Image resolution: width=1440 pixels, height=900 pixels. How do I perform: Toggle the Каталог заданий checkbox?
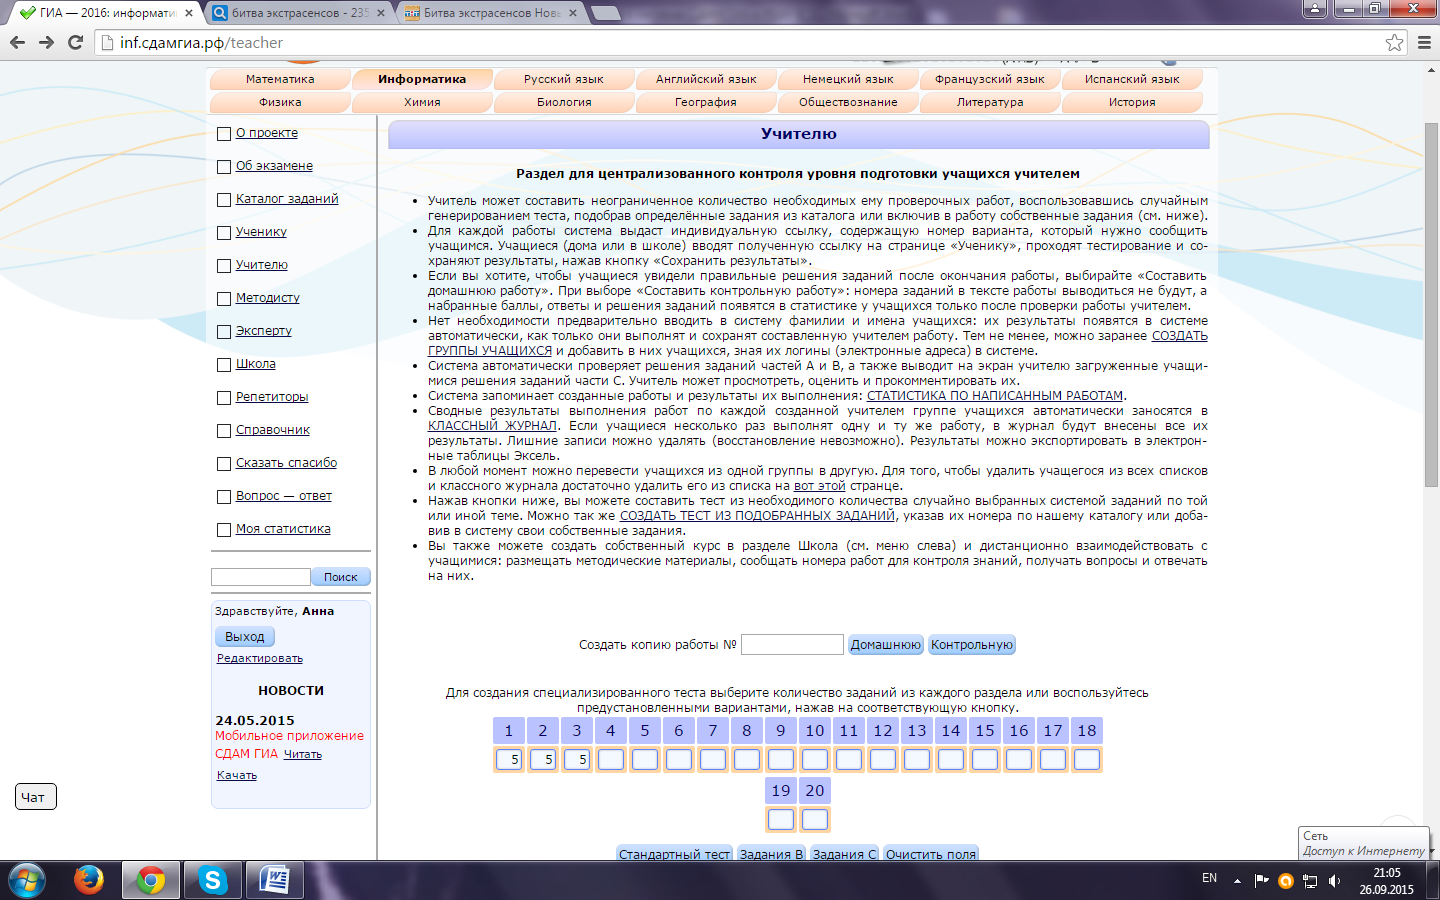tap(224, 200)
